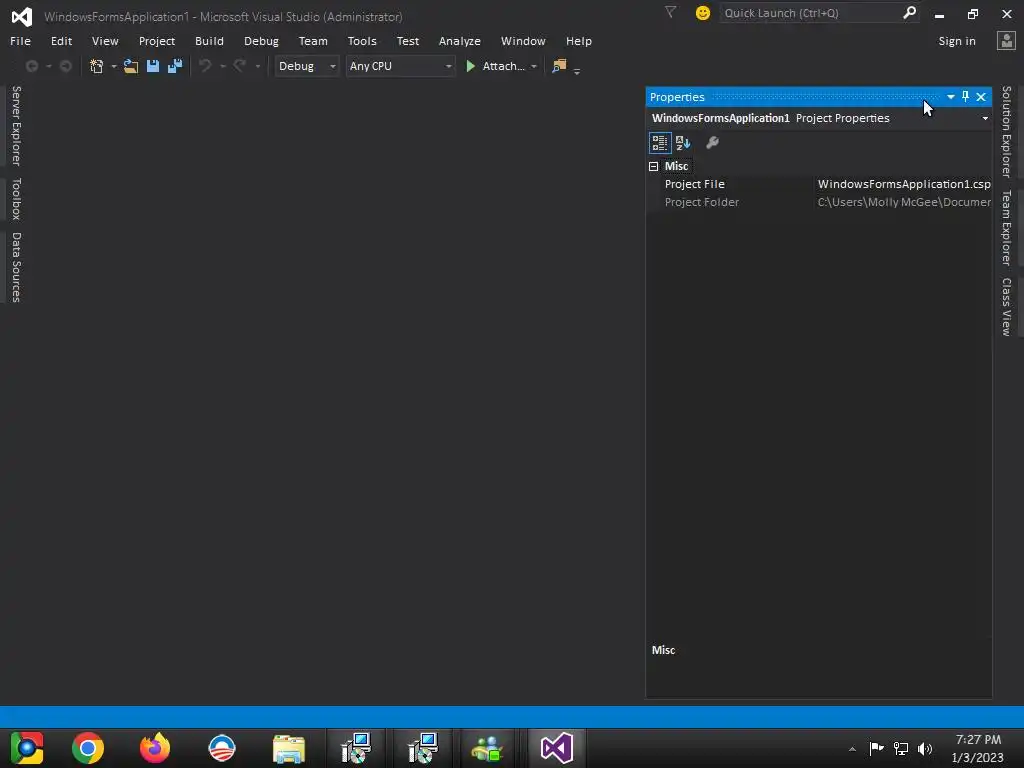Open the File menu

point(20,40)
